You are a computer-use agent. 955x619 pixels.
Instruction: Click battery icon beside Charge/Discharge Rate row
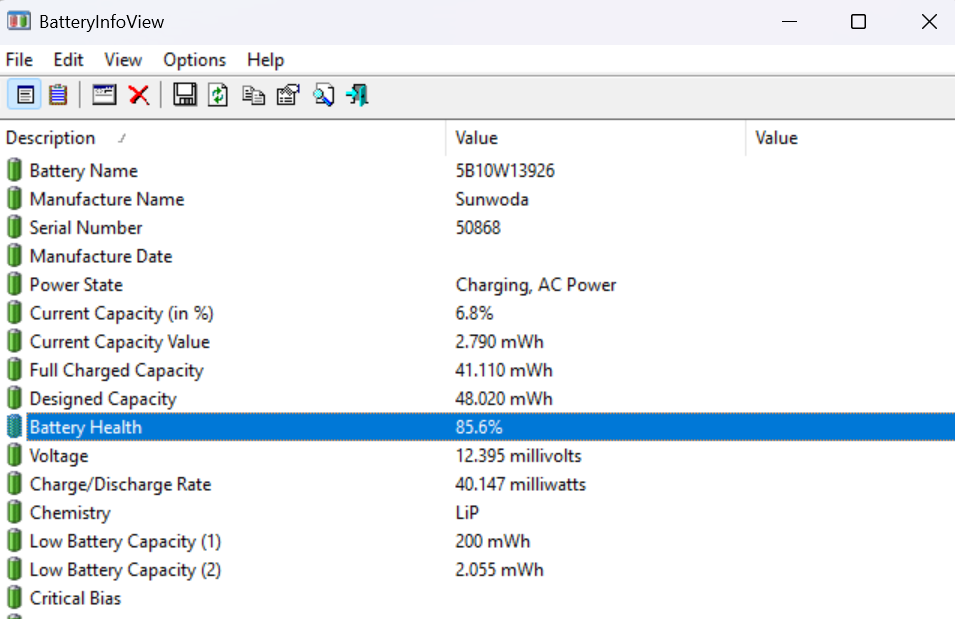coord(14,484)
